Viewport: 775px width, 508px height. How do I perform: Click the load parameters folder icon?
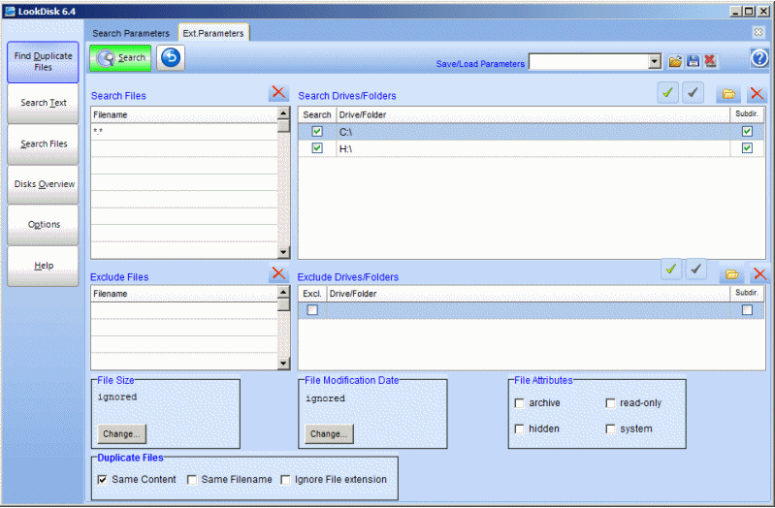[x=675, y=61]
